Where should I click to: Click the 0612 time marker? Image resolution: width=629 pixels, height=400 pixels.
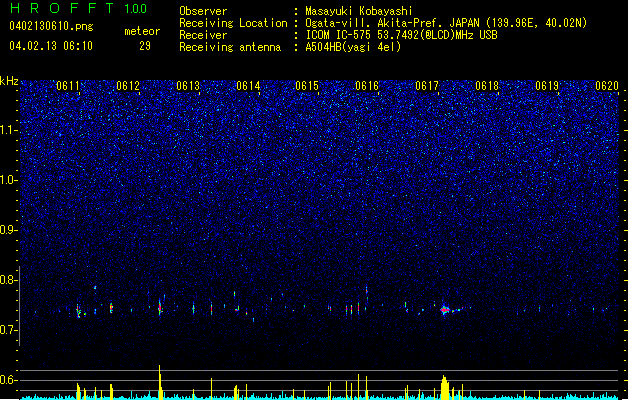coord(128,86)
